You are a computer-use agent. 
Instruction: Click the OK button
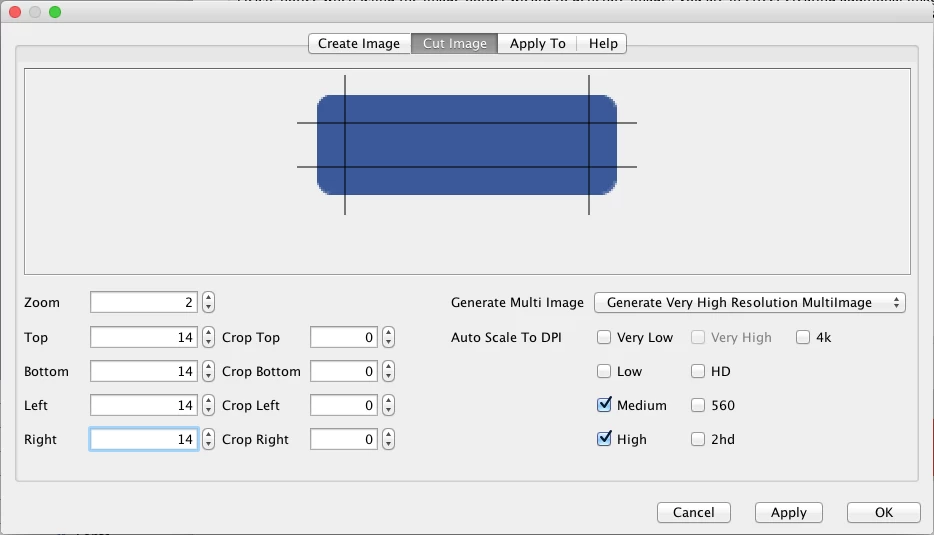883,512
